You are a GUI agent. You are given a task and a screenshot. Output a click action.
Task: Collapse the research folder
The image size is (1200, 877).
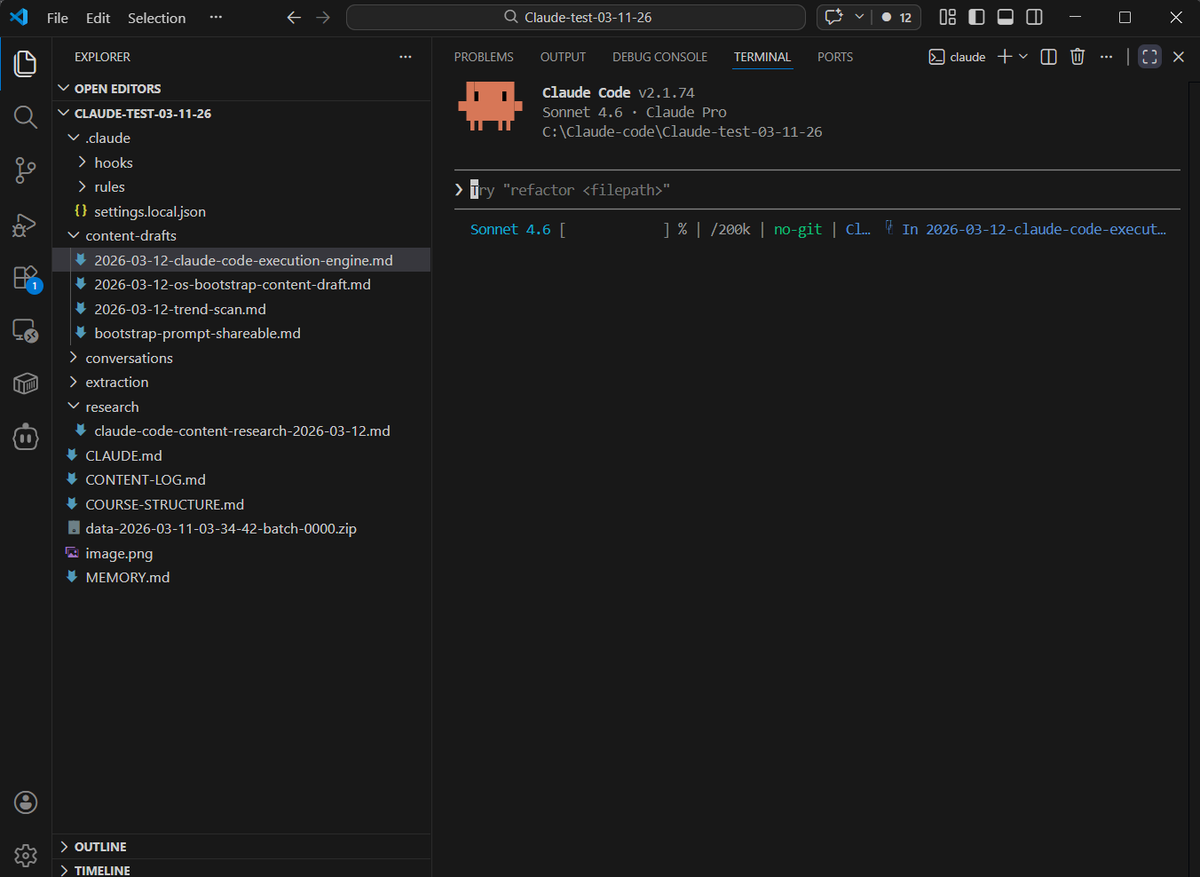(241, 407)
